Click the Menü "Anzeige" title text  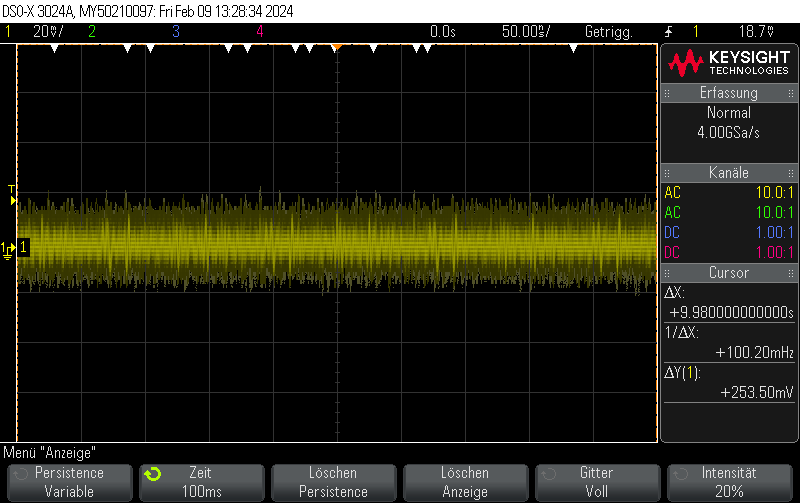pyautogui.click(x=49, y=453)
